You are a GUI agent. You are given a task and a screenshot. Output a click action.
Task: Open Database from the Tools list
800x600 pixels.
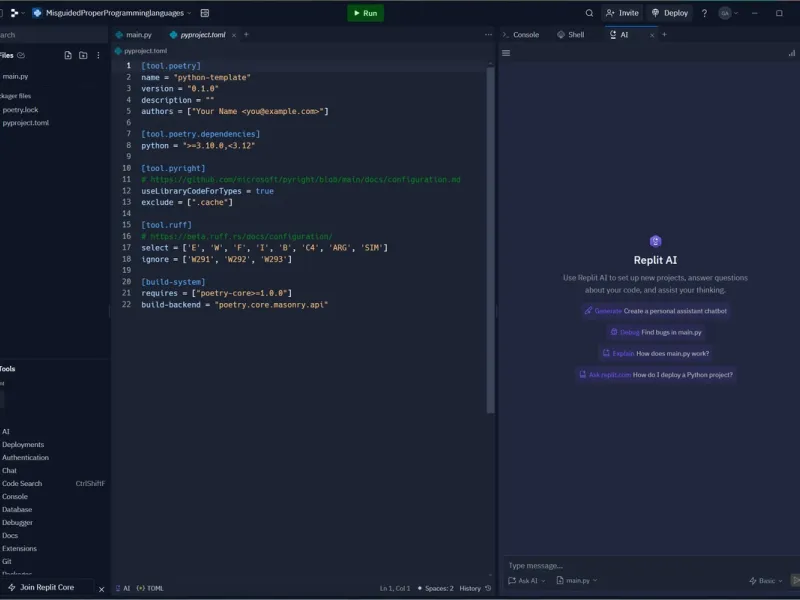(x=17, y=510)
